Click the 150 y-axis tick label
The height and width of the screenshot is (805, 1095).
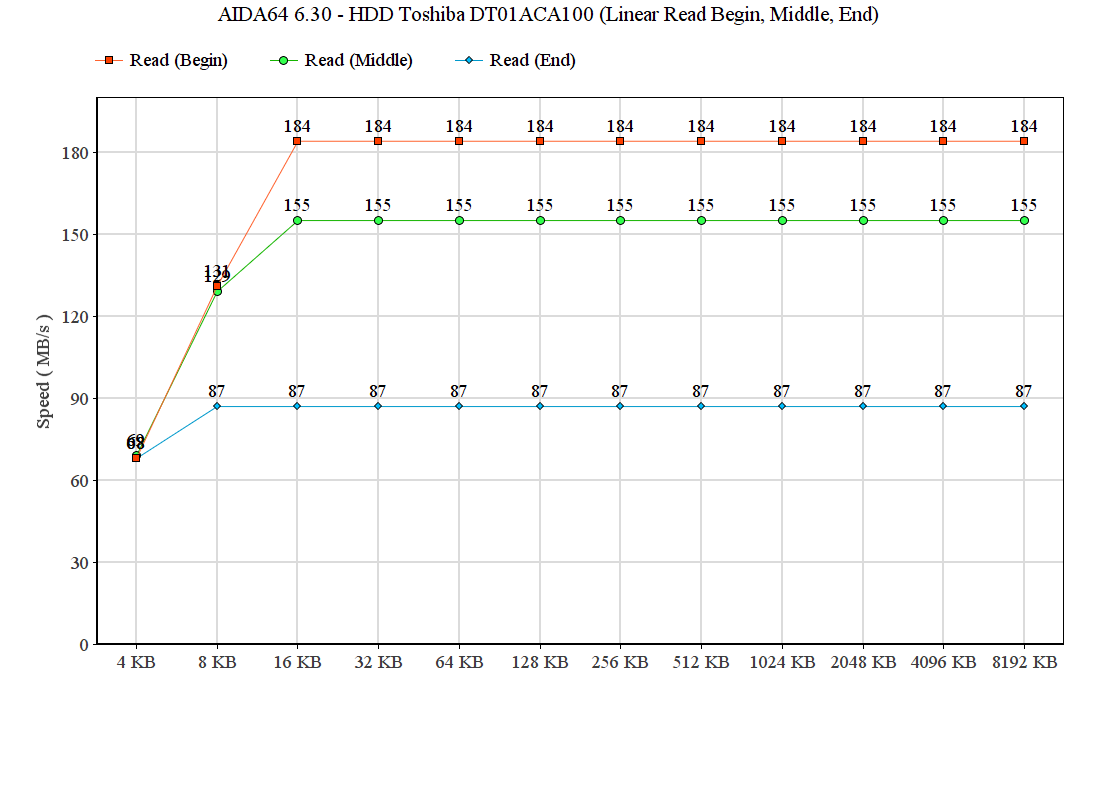pos(75,235)
